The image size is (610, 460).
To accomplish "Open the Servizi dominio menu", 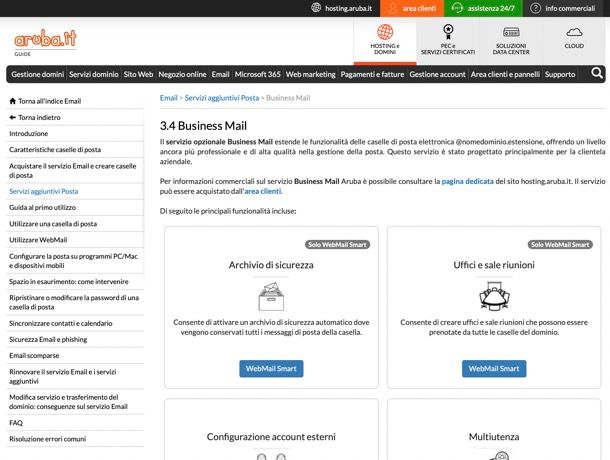I will coord(94,74).
